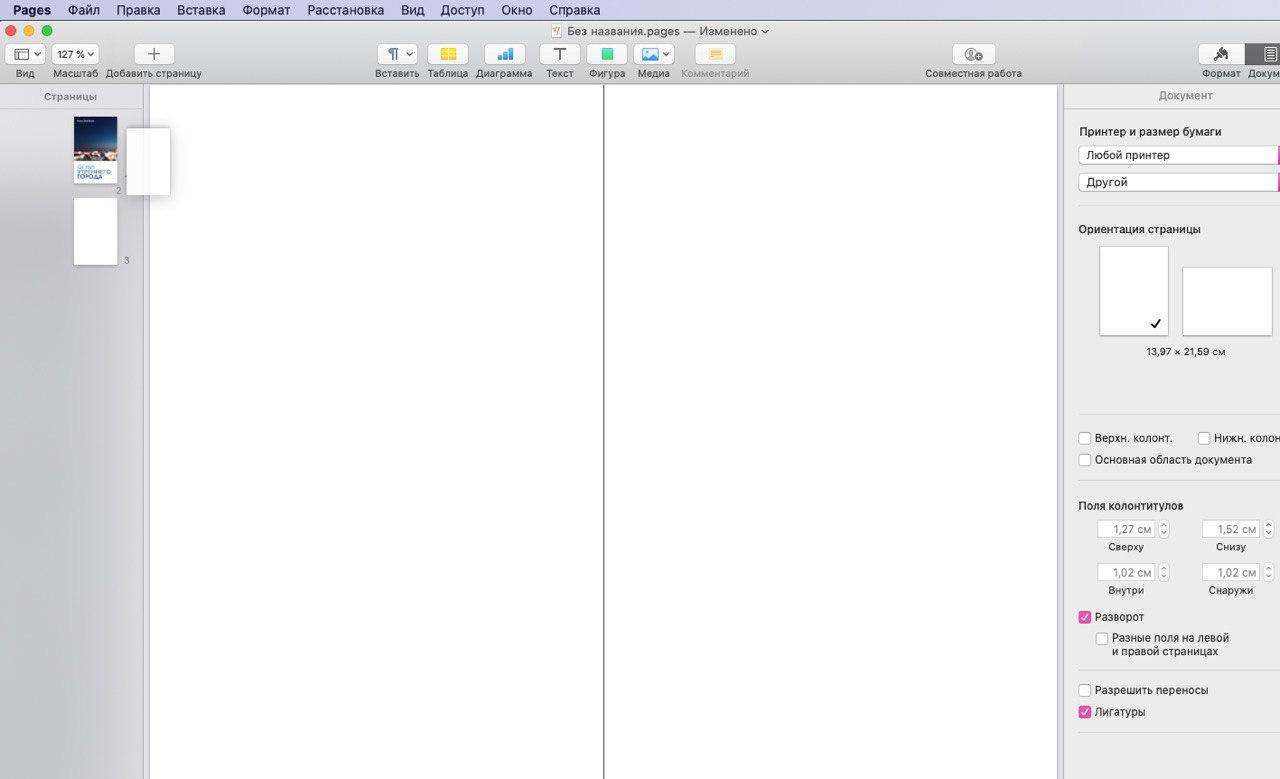Viewport: 1280px width, 779px height.
Task: Enable Разрешить переносы checkbox
Action: (x=1085, y=690)
